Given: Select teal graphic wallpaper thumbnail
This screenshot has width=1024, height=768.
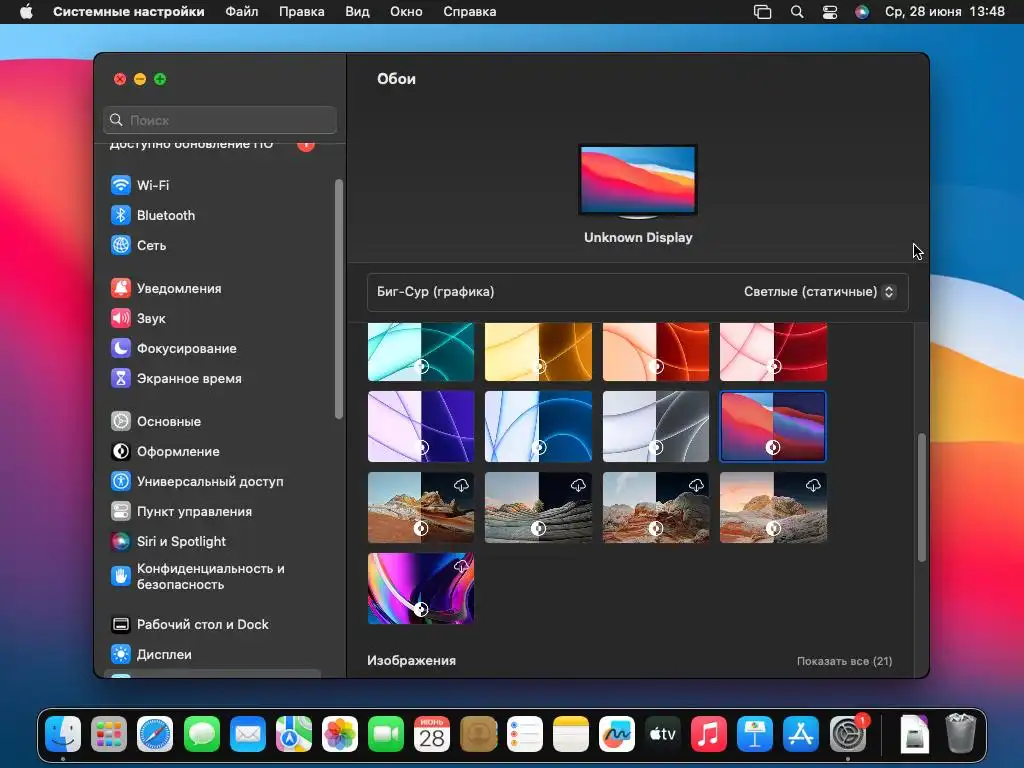Looking at the screenshot, I should coord(421,351).
